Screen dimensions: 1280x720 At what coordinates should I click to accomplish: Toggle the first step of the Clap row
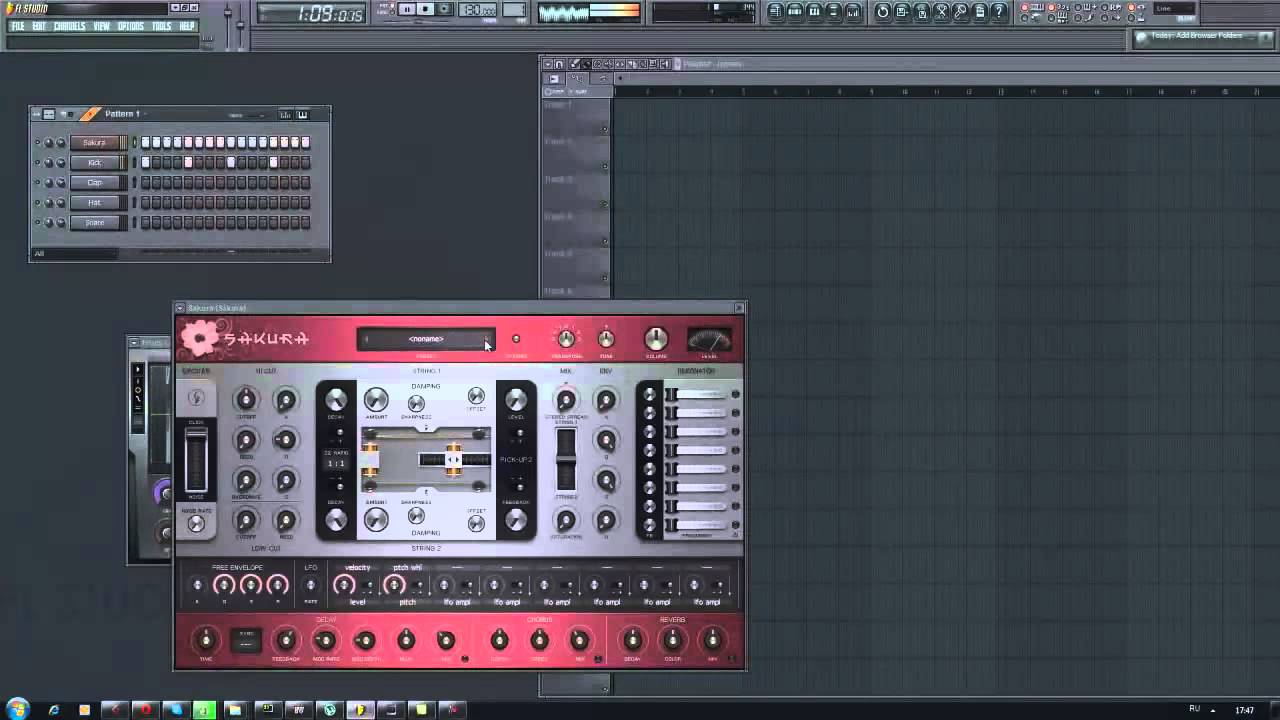coord(145,182)
